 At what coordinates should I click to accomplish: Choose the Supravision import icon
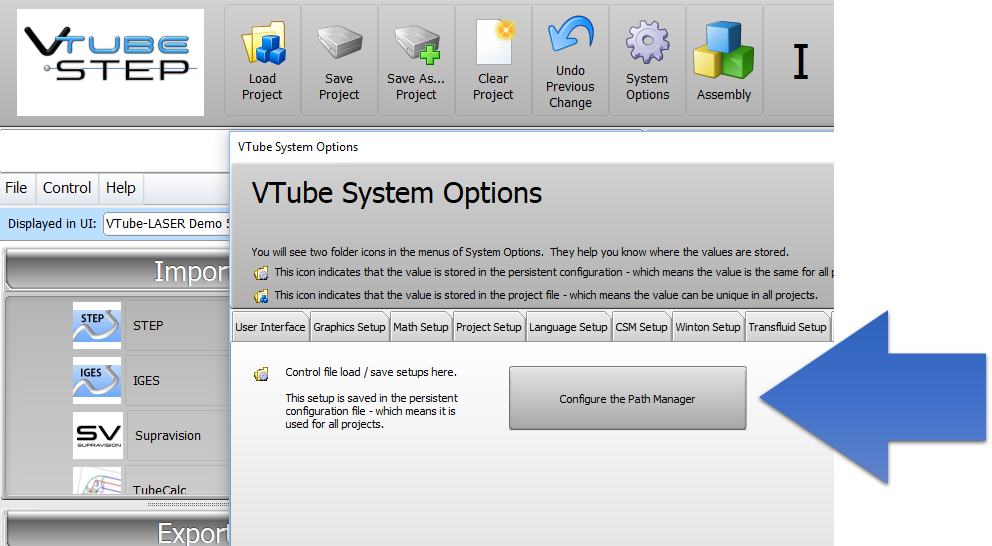97,435
